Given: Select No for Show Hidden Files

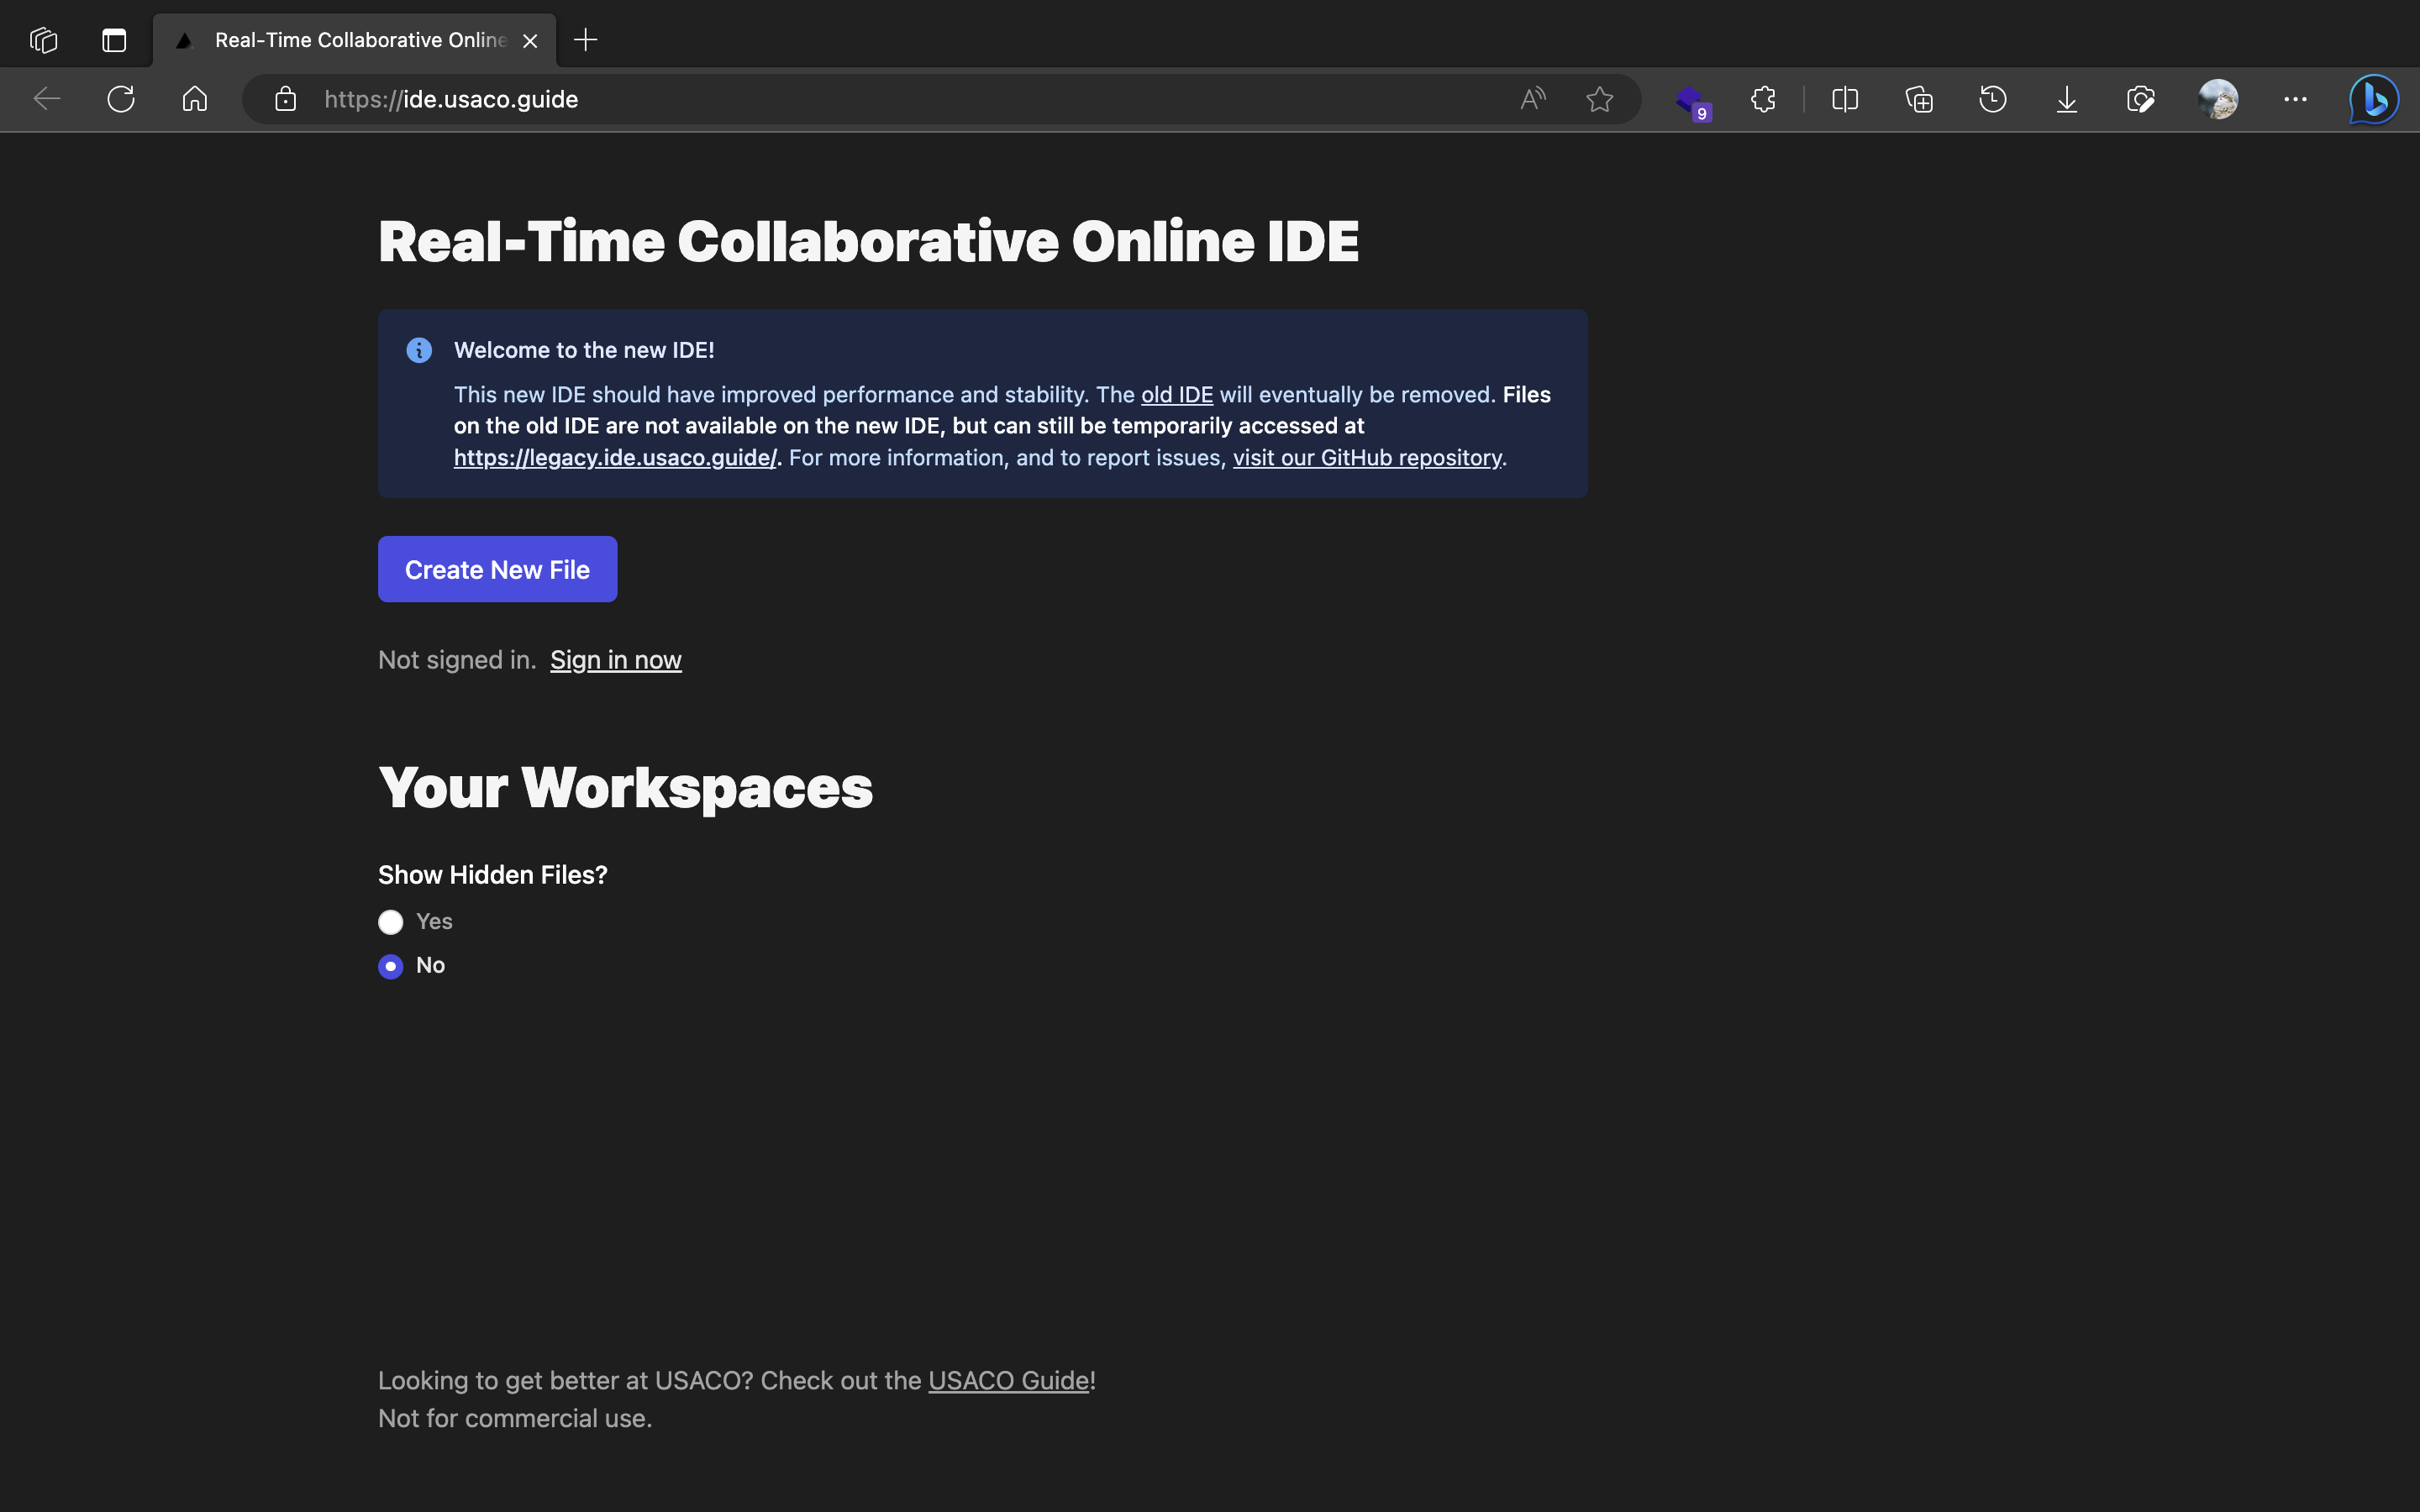Looking at the screenshot, I should [391, 966].
